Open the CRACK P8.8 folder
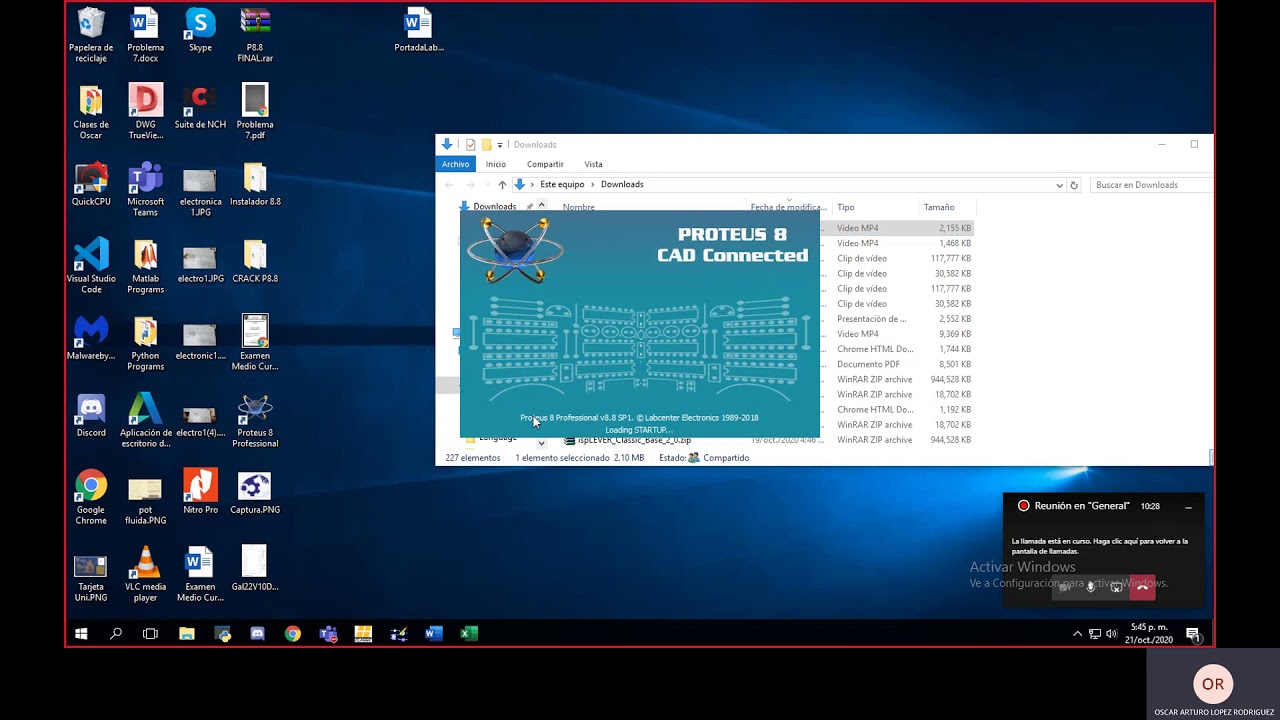The height and width of the screenshot is (720, 1280). 255,261
